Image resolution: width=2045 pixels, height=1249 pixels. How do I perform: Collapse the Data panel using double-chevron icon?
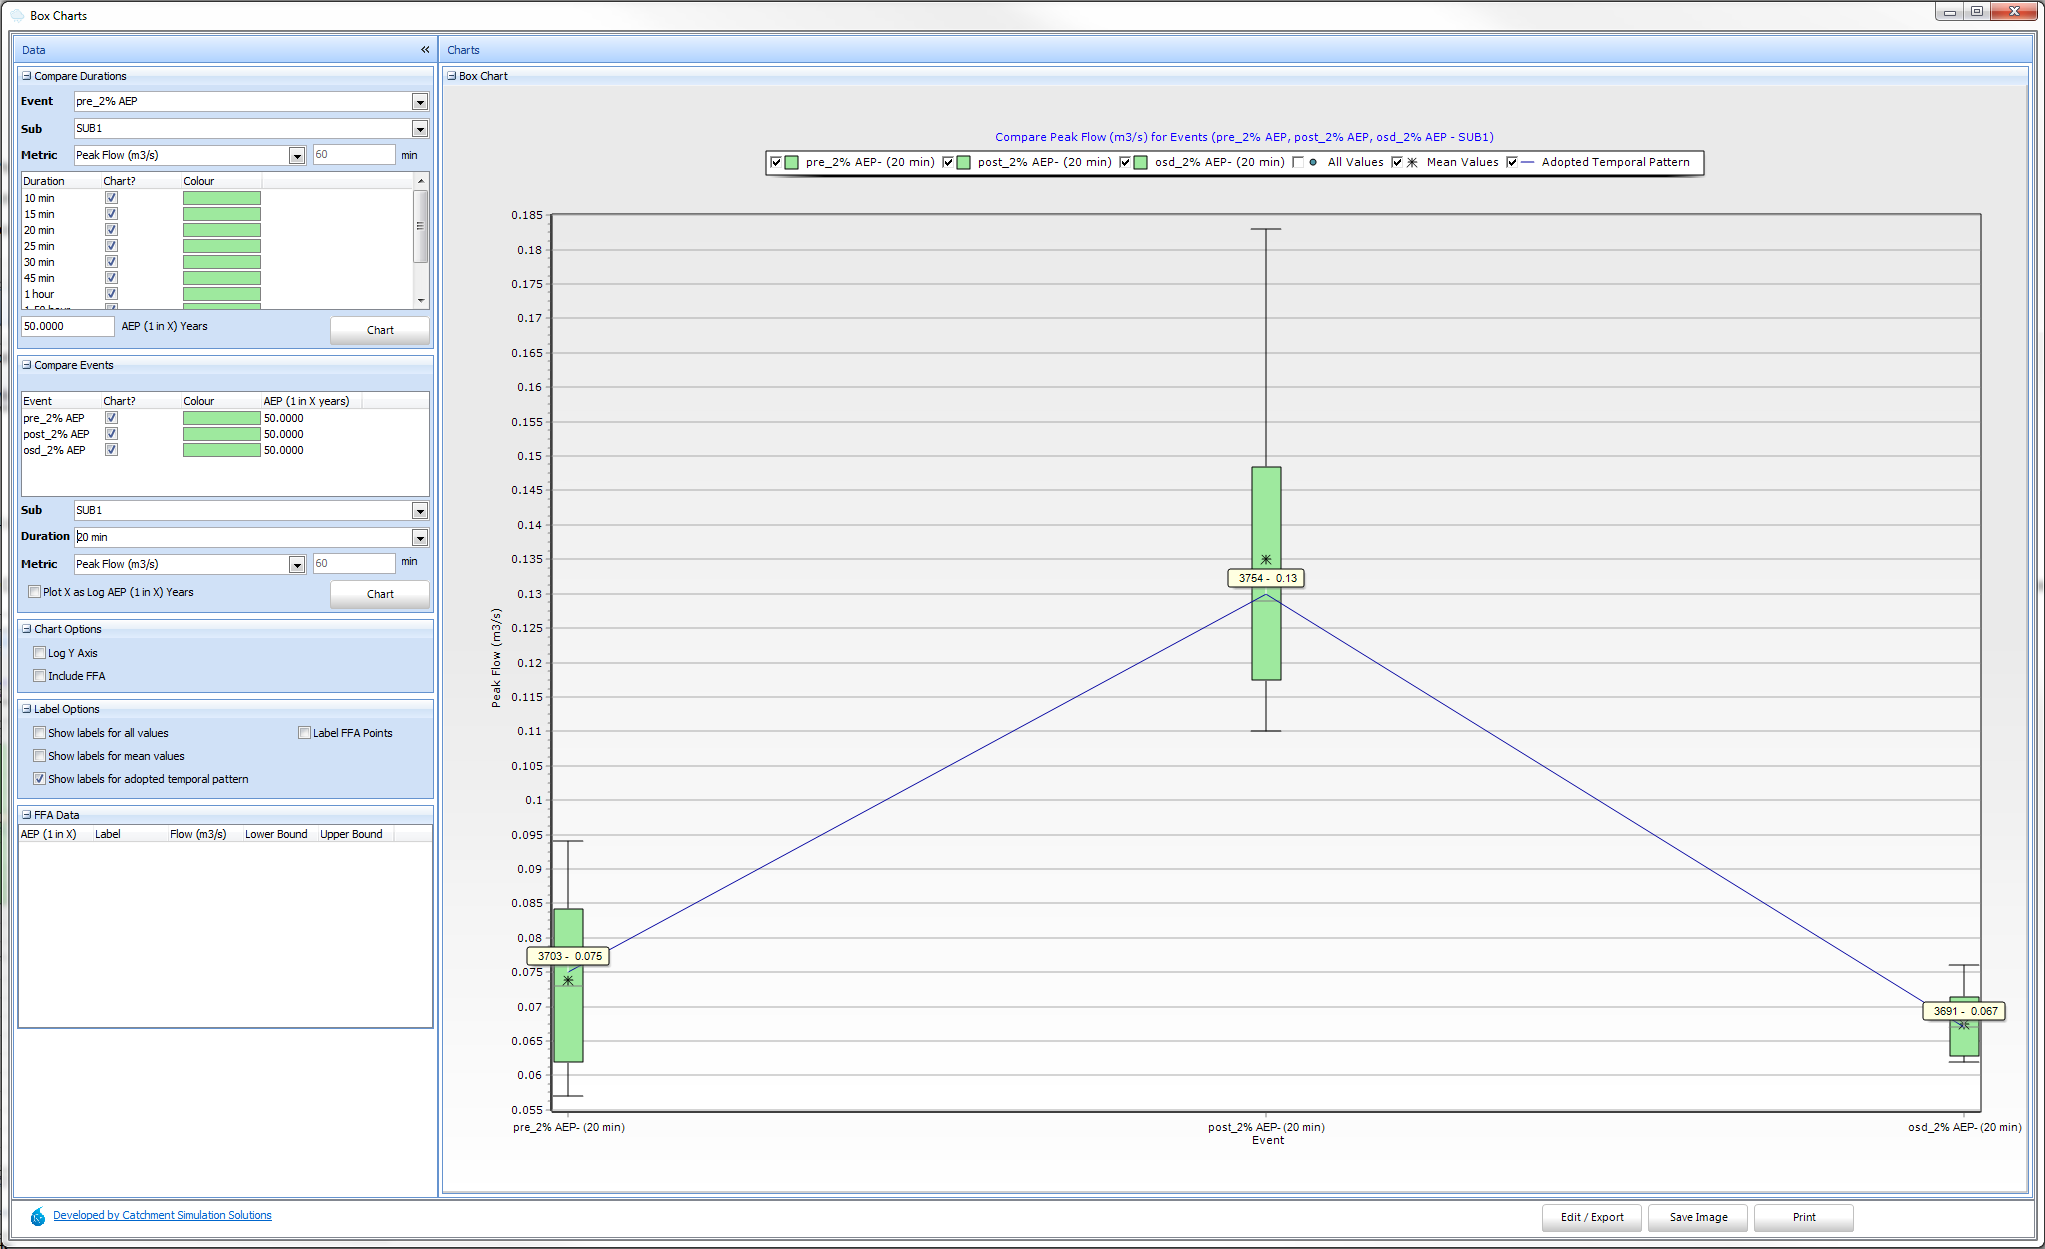coord(425,49)
